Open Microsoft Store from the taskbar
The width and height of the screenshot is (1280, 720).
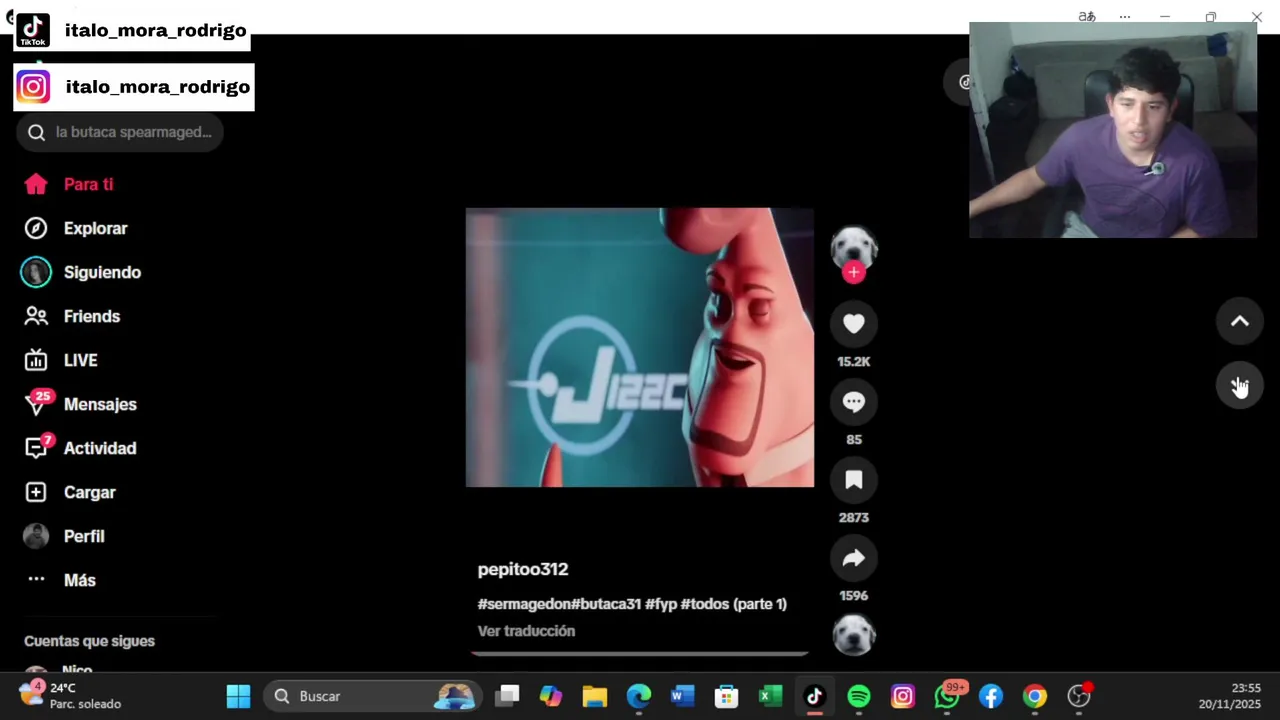(x=727, y=696)
